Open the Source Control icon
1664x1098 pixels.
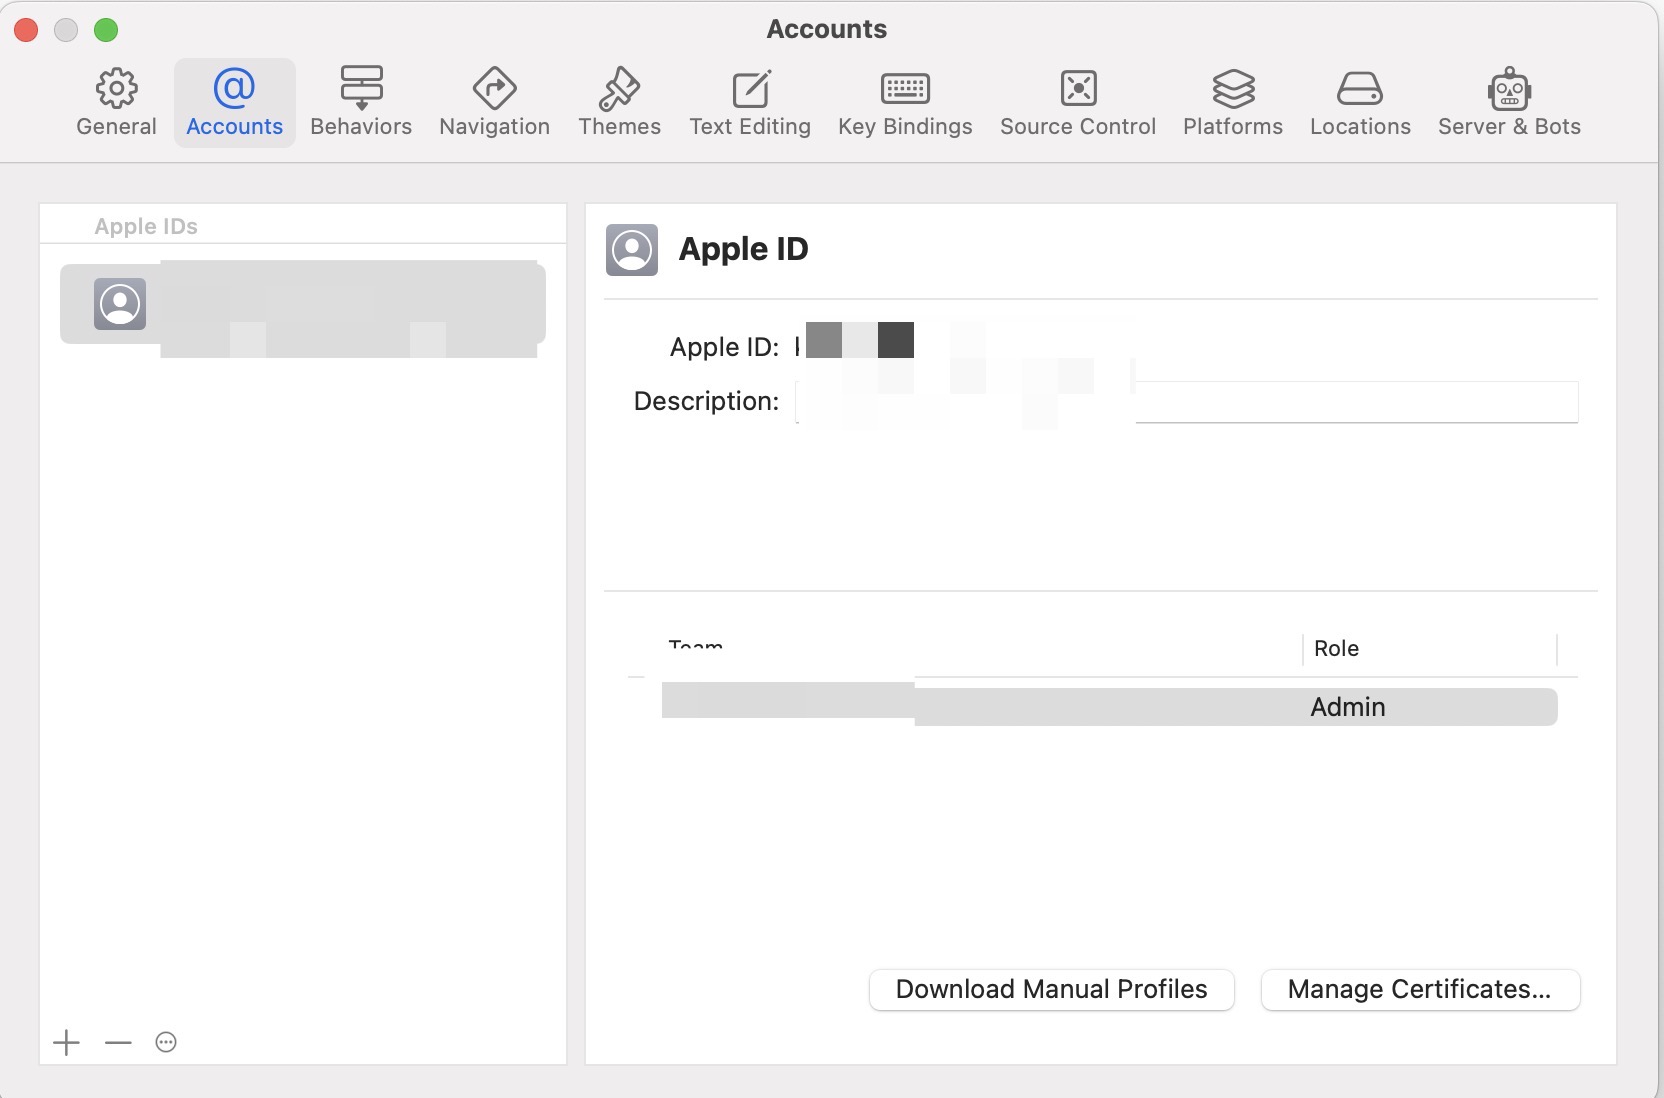(x=1078, y=88)
